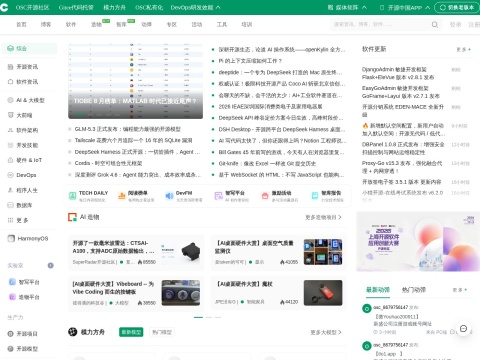Click the search magnifier icon
Image resolution: width=480 pixels, height=360 pixels.
435,25
